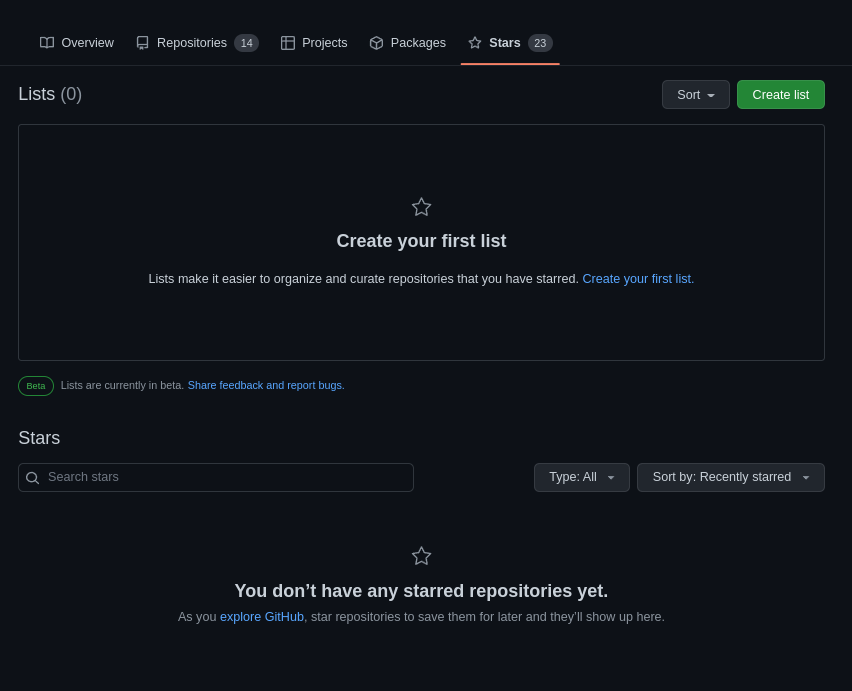Open the Overview tab
This screenshot has width=852, height=691.
pyautogui.click(x=77, y=43)
